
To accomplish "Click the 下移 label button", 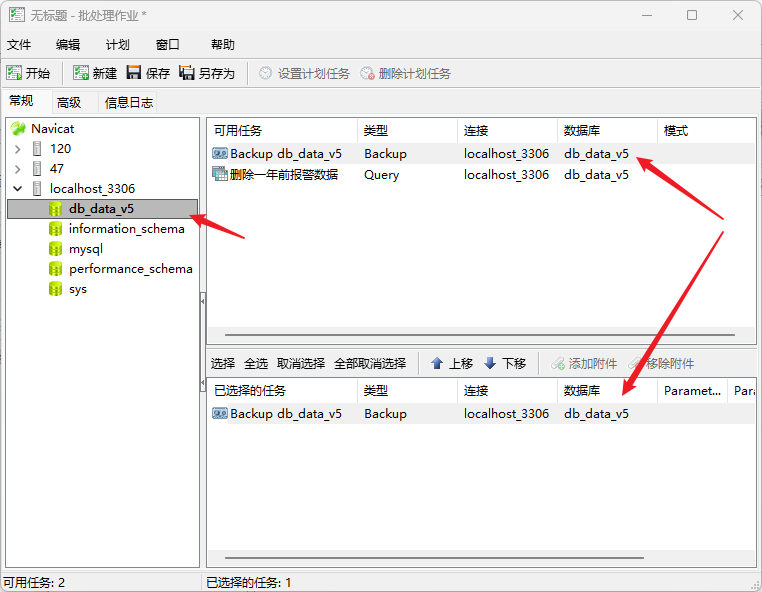I will coord(514,363).
